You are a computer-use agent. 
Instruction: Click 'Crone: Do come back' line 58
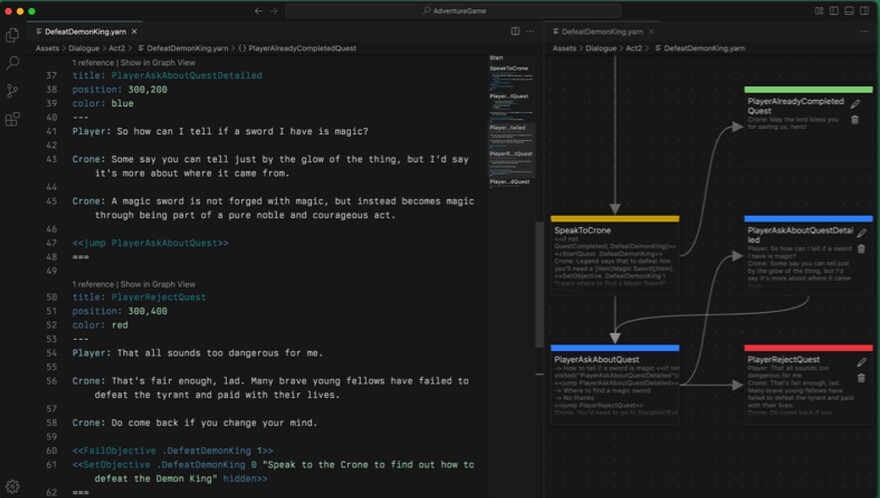pyautogui.click(x=195, y=423)
